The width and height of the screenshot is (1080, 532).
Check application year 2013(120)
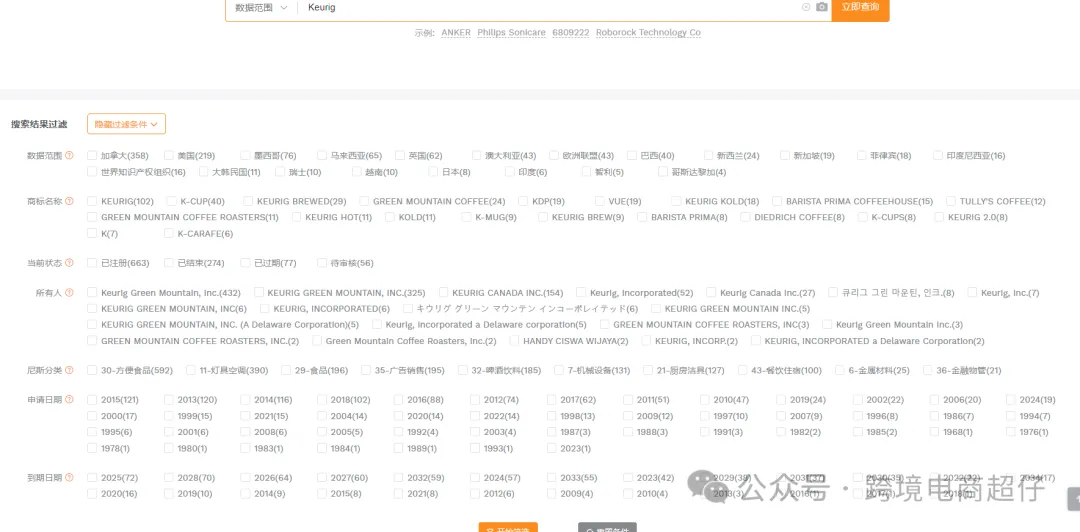[x=169, y=400]
